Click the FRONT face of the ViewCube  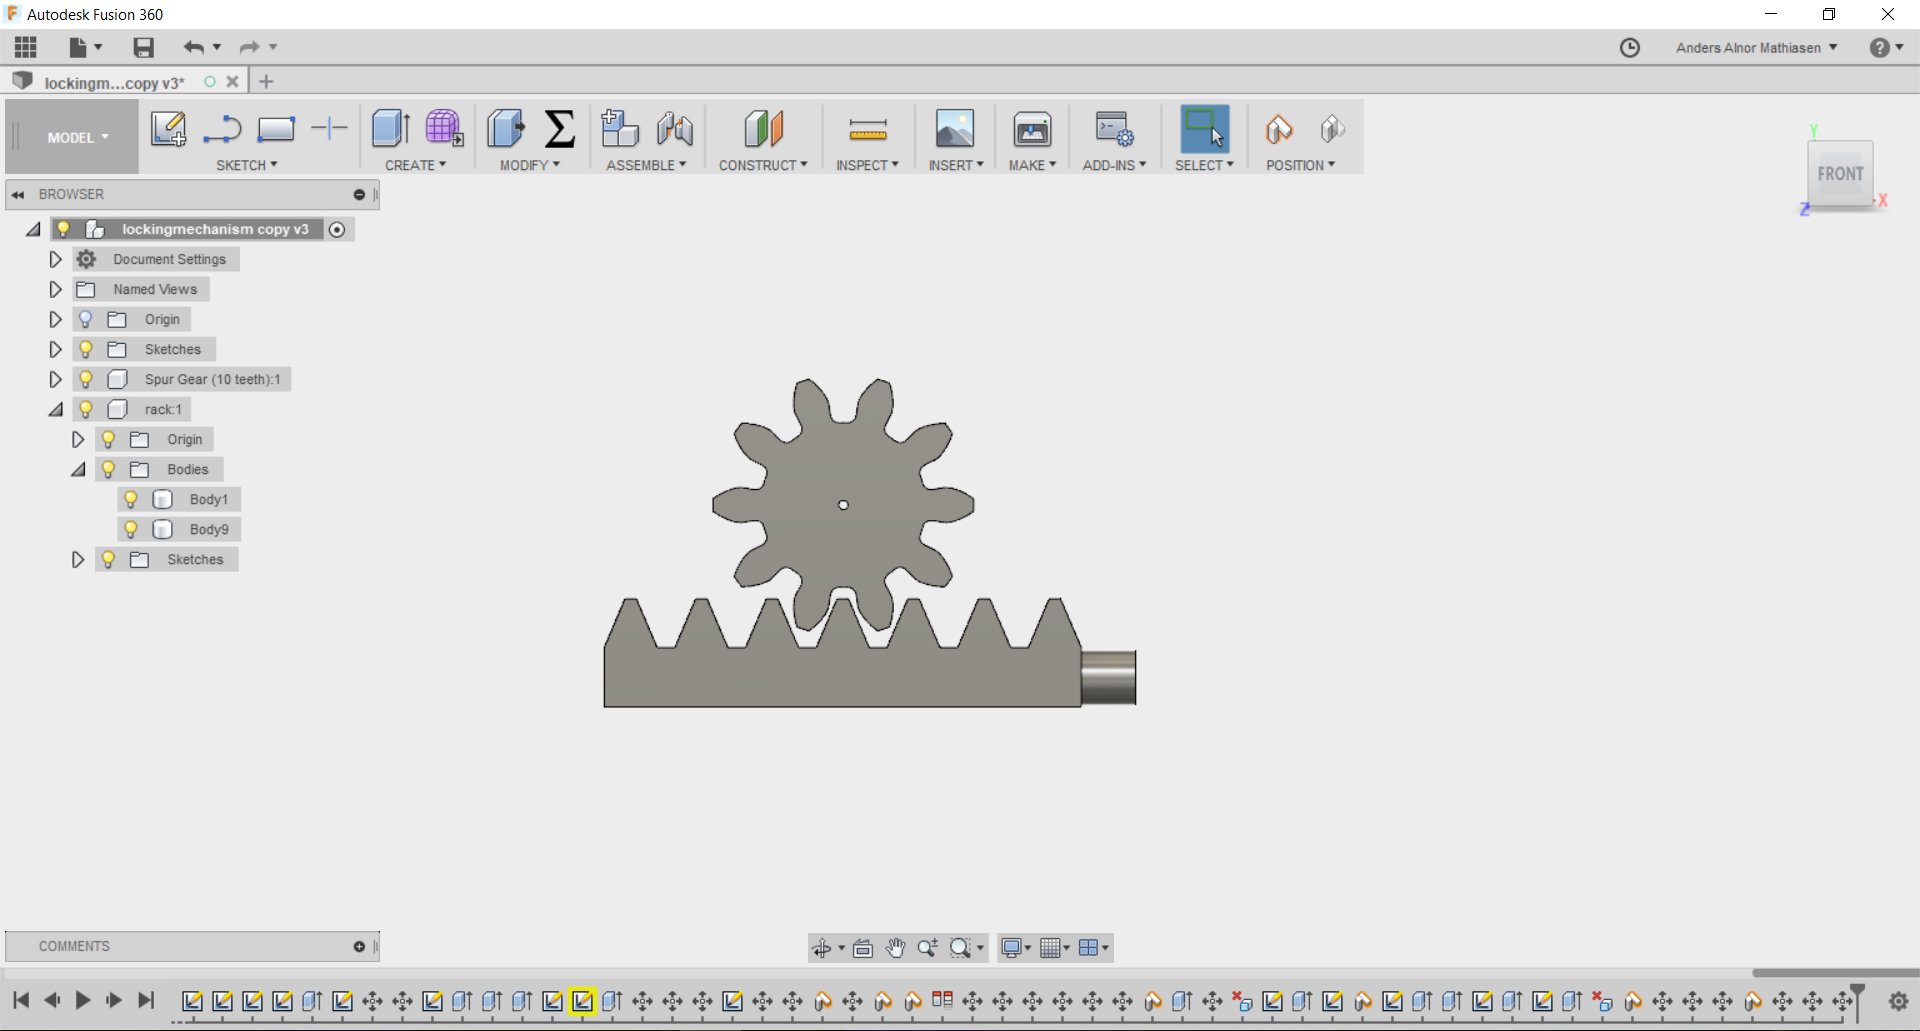(1840, 174)
